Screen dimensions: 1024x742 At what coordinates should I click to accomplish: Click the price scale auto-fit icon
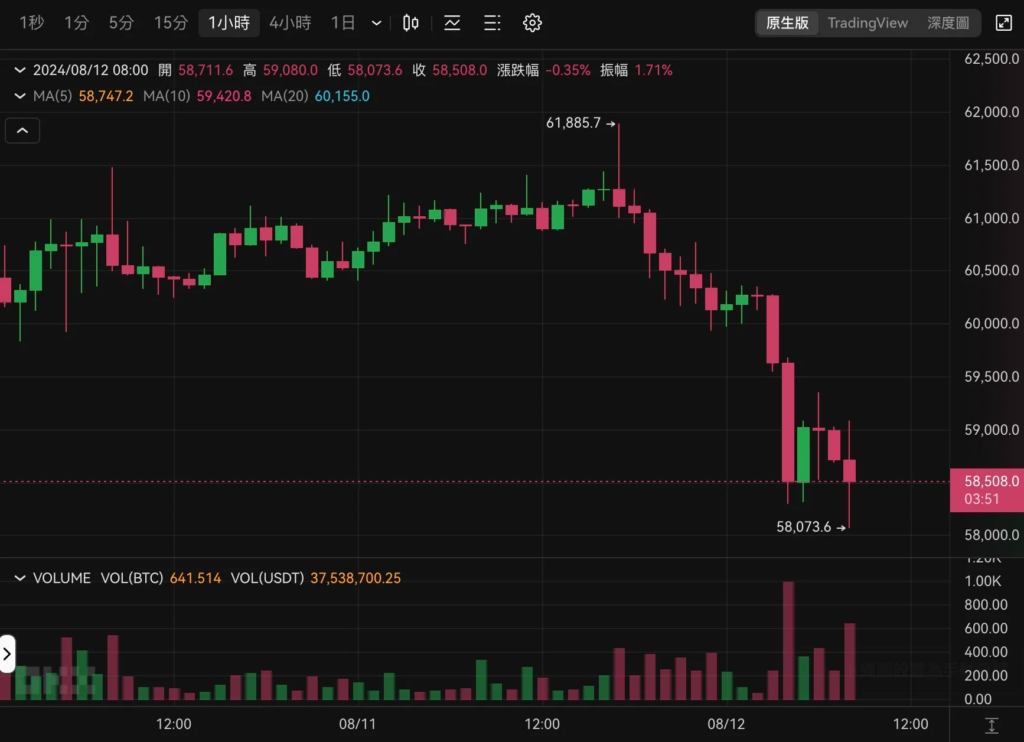[x=991, y=725]
